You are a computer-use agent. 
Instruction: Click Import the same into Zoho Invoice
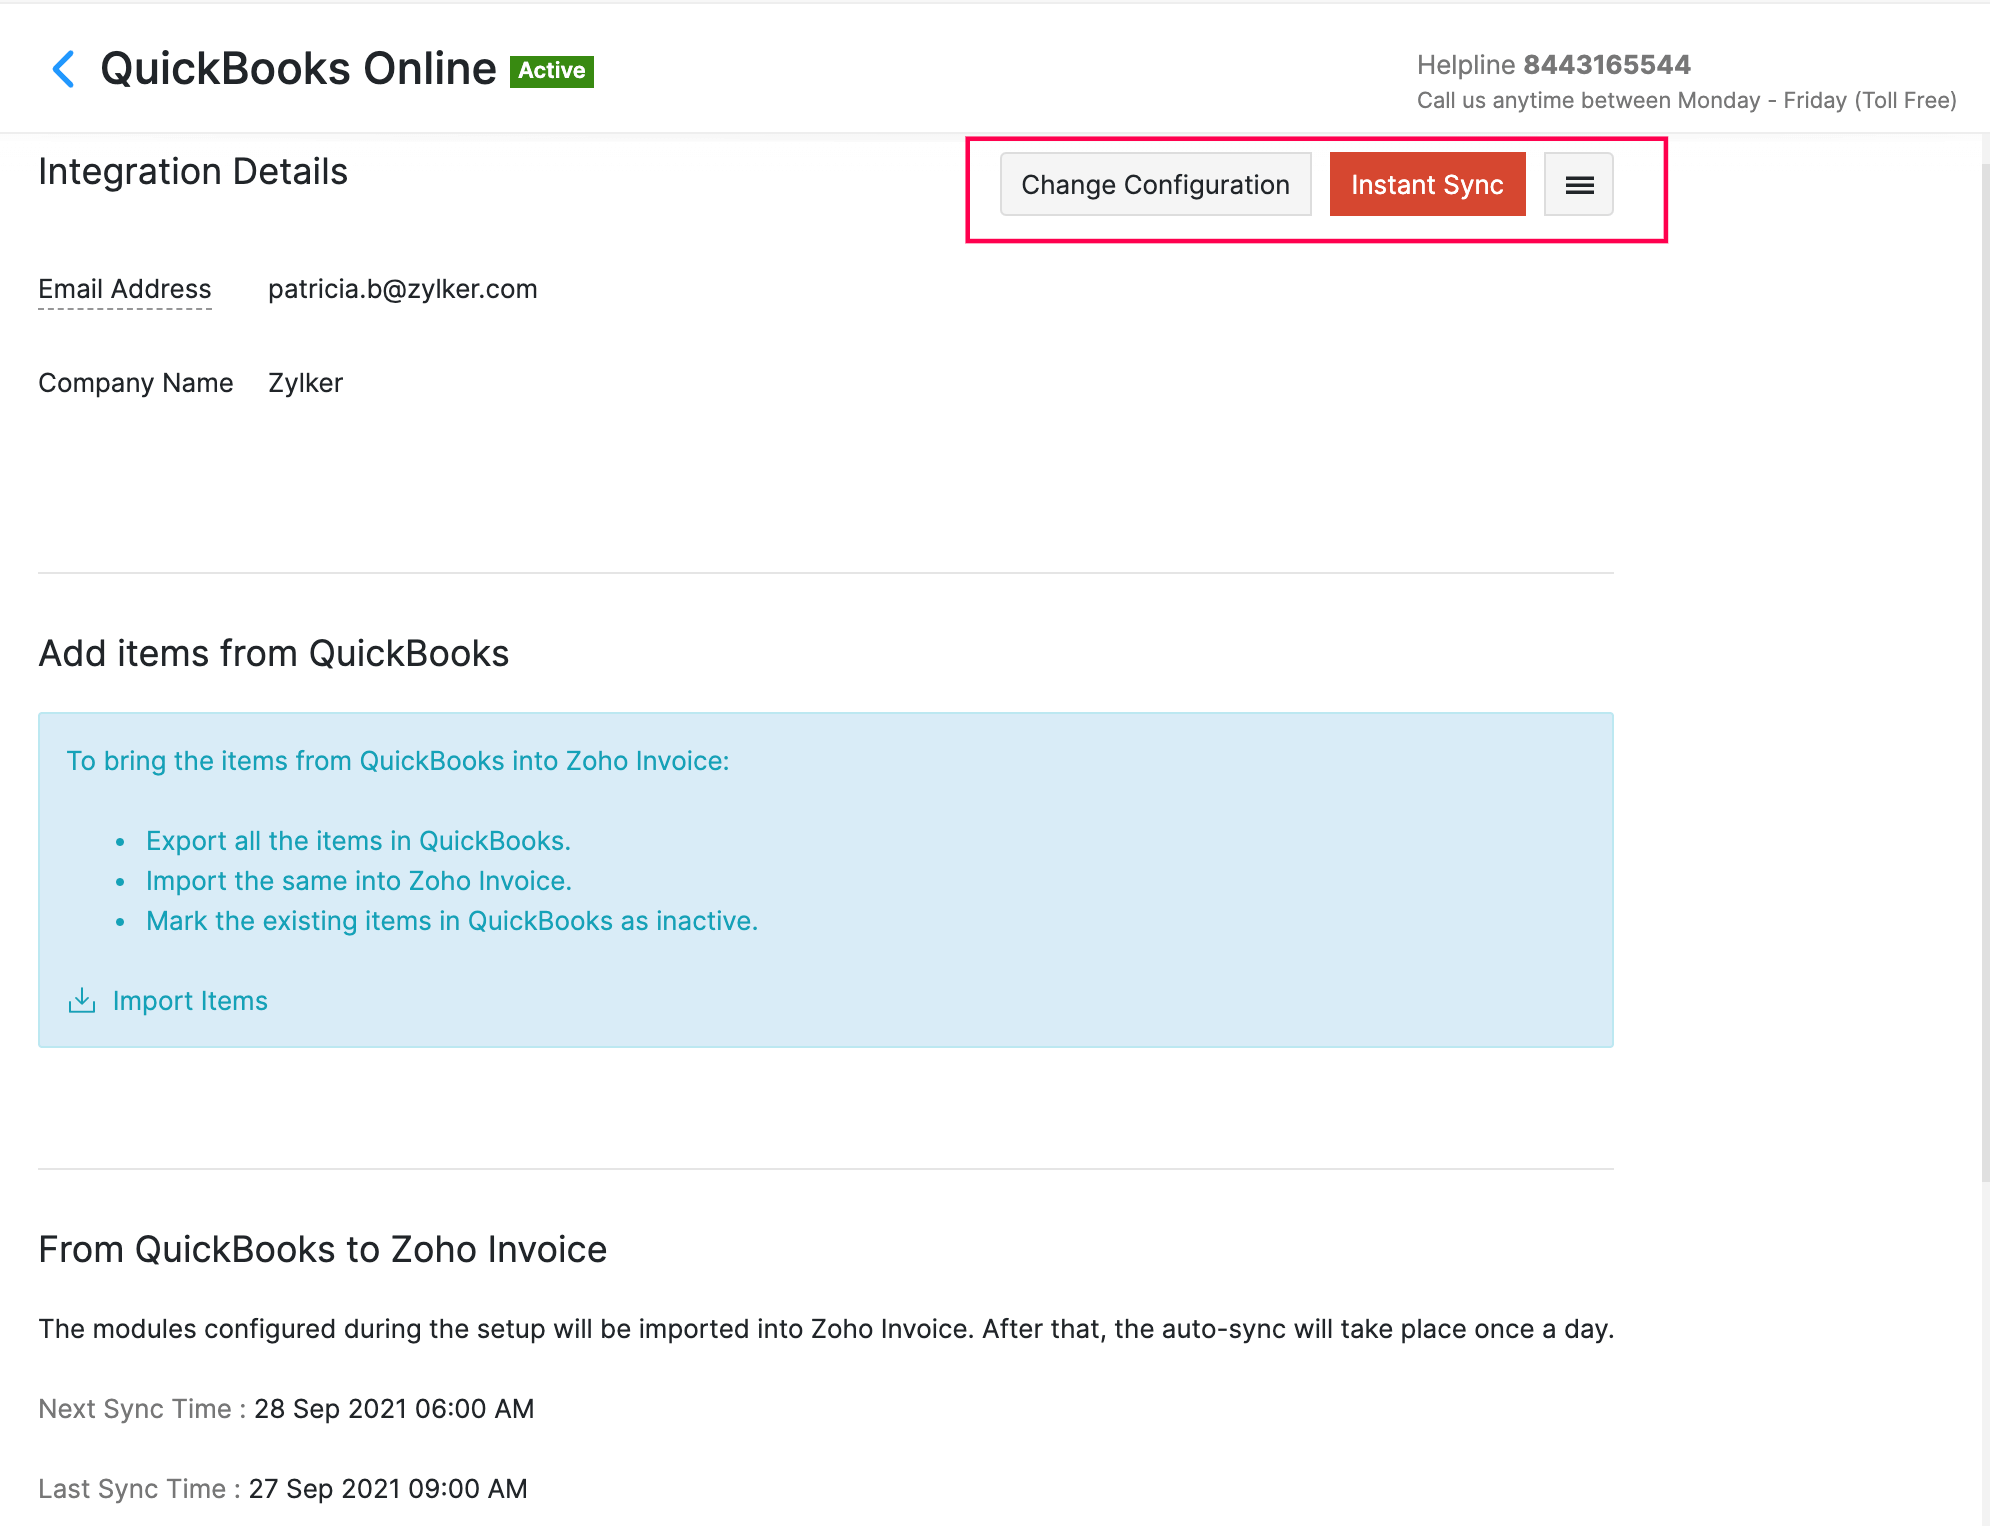[356, 880]
